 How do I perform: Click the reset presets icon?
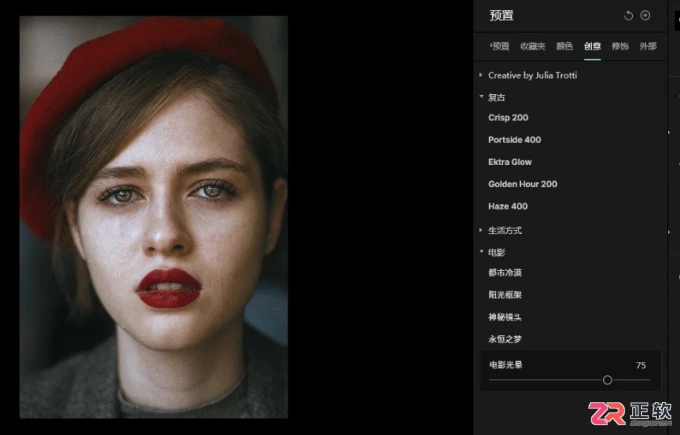tap(628, 16)
